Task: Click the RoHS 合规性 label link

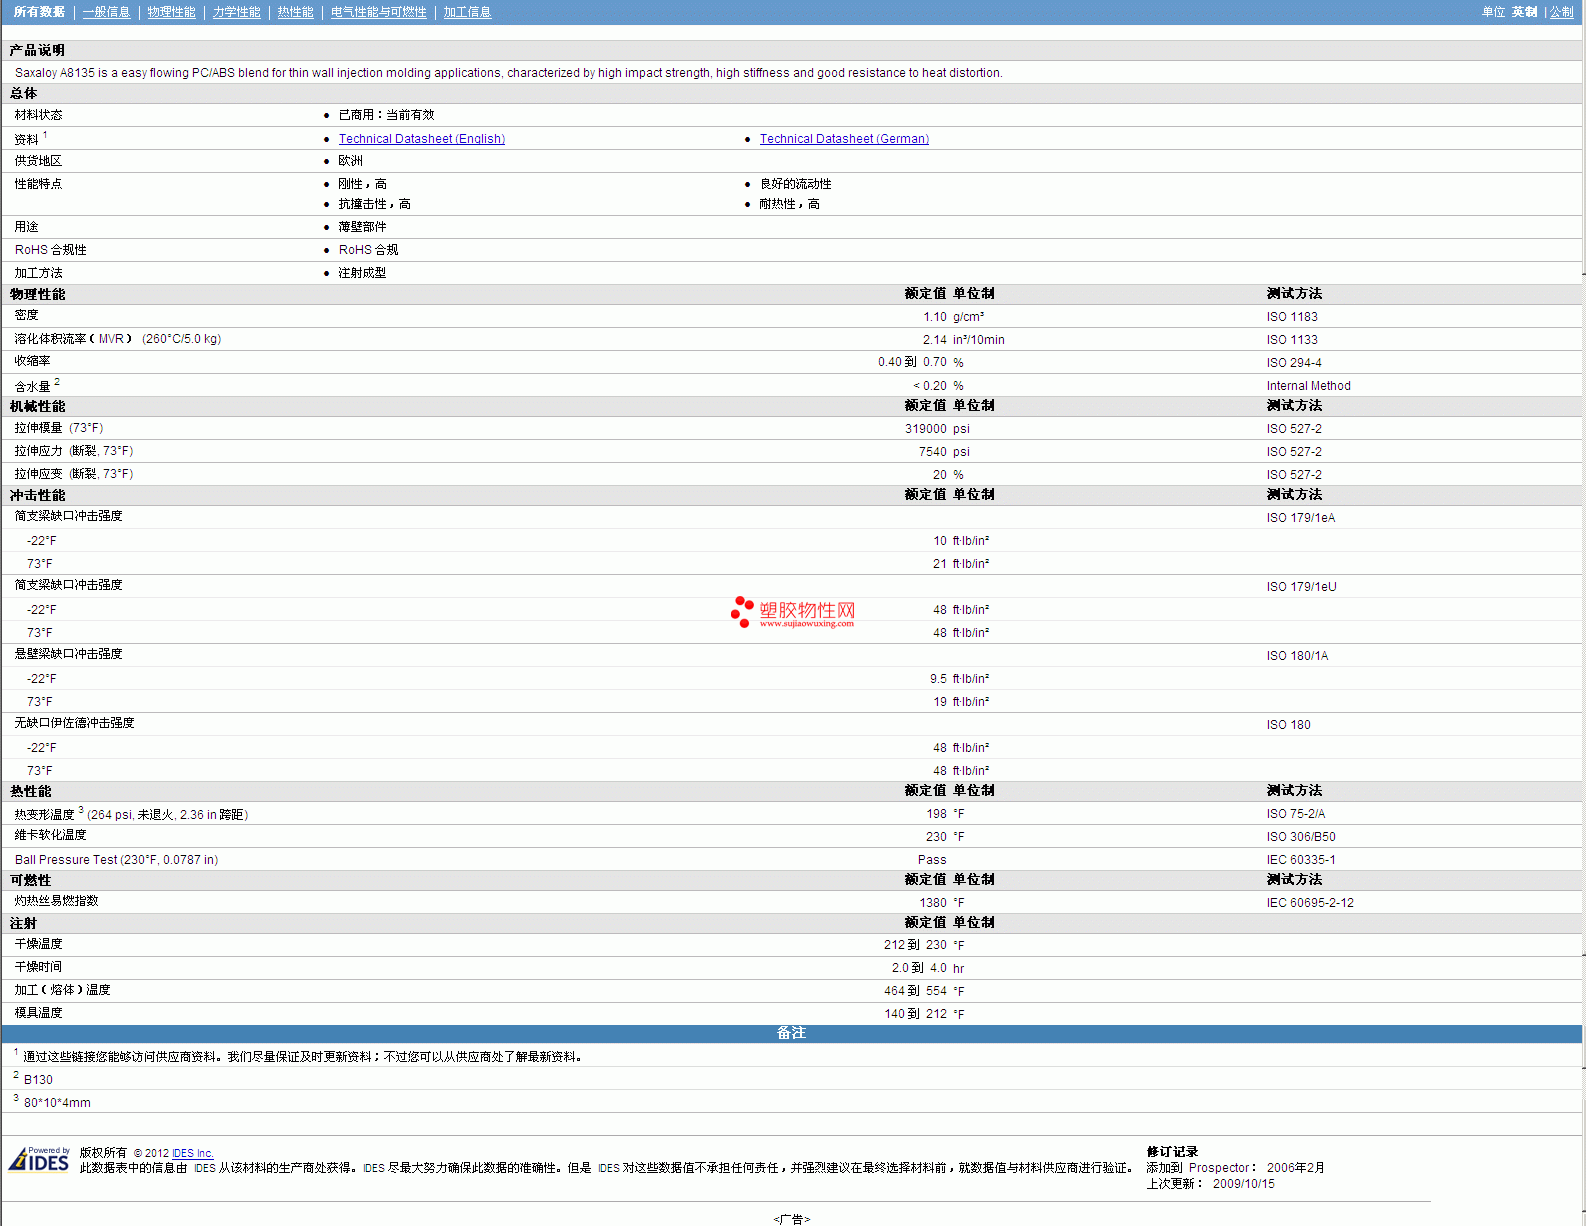Action: (51, 250)
